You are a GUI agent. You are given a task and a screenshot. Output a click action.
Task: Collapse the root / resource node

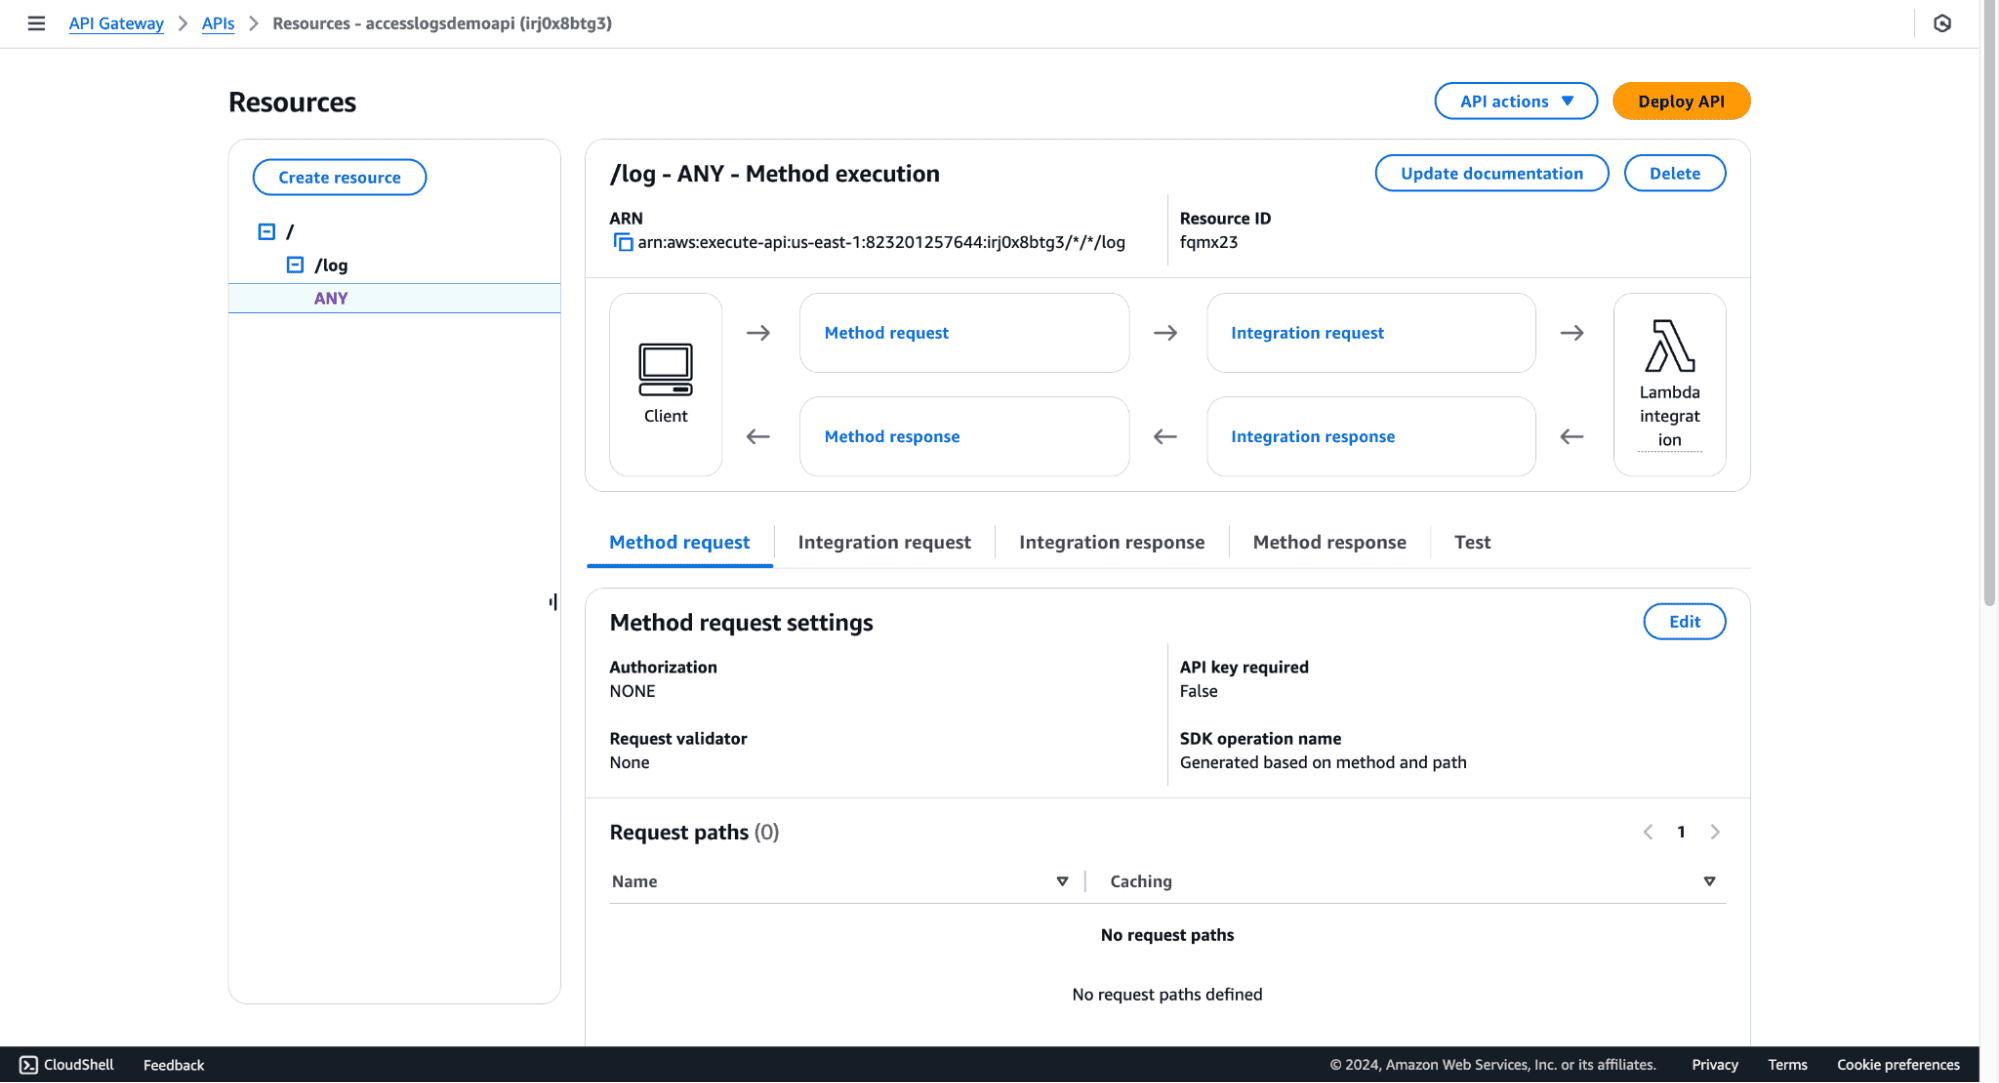coord(266,232)
